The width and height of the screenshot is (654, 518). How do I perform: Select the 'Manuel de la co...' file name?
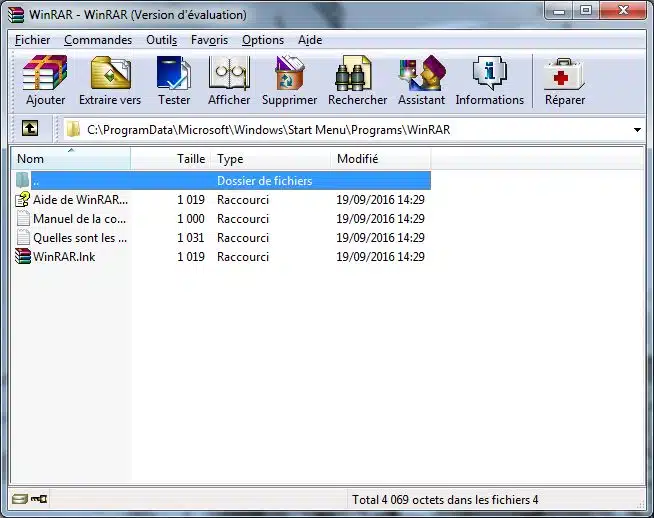(x=79, y=219)
